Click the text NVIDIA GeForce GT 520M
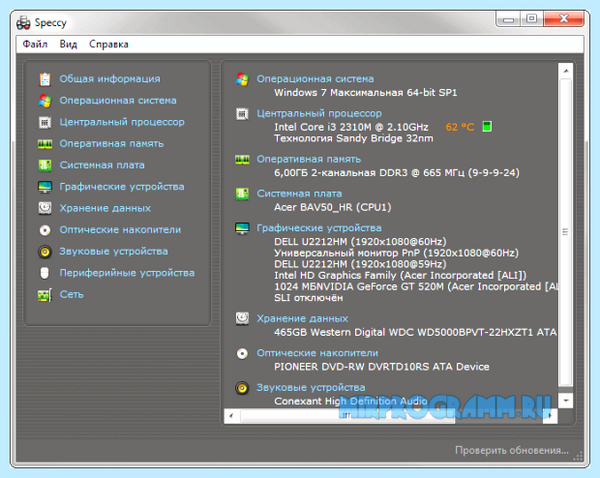Image resolution: width=600 pixels, height=478 pixels. click(387, 287)
